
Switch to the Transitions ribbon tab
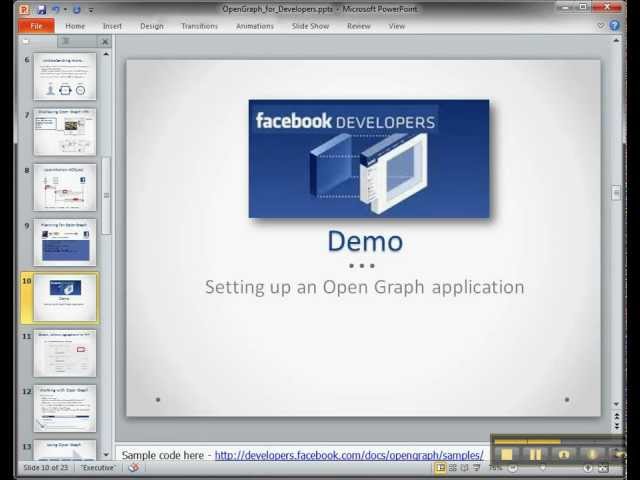point(200,26)
